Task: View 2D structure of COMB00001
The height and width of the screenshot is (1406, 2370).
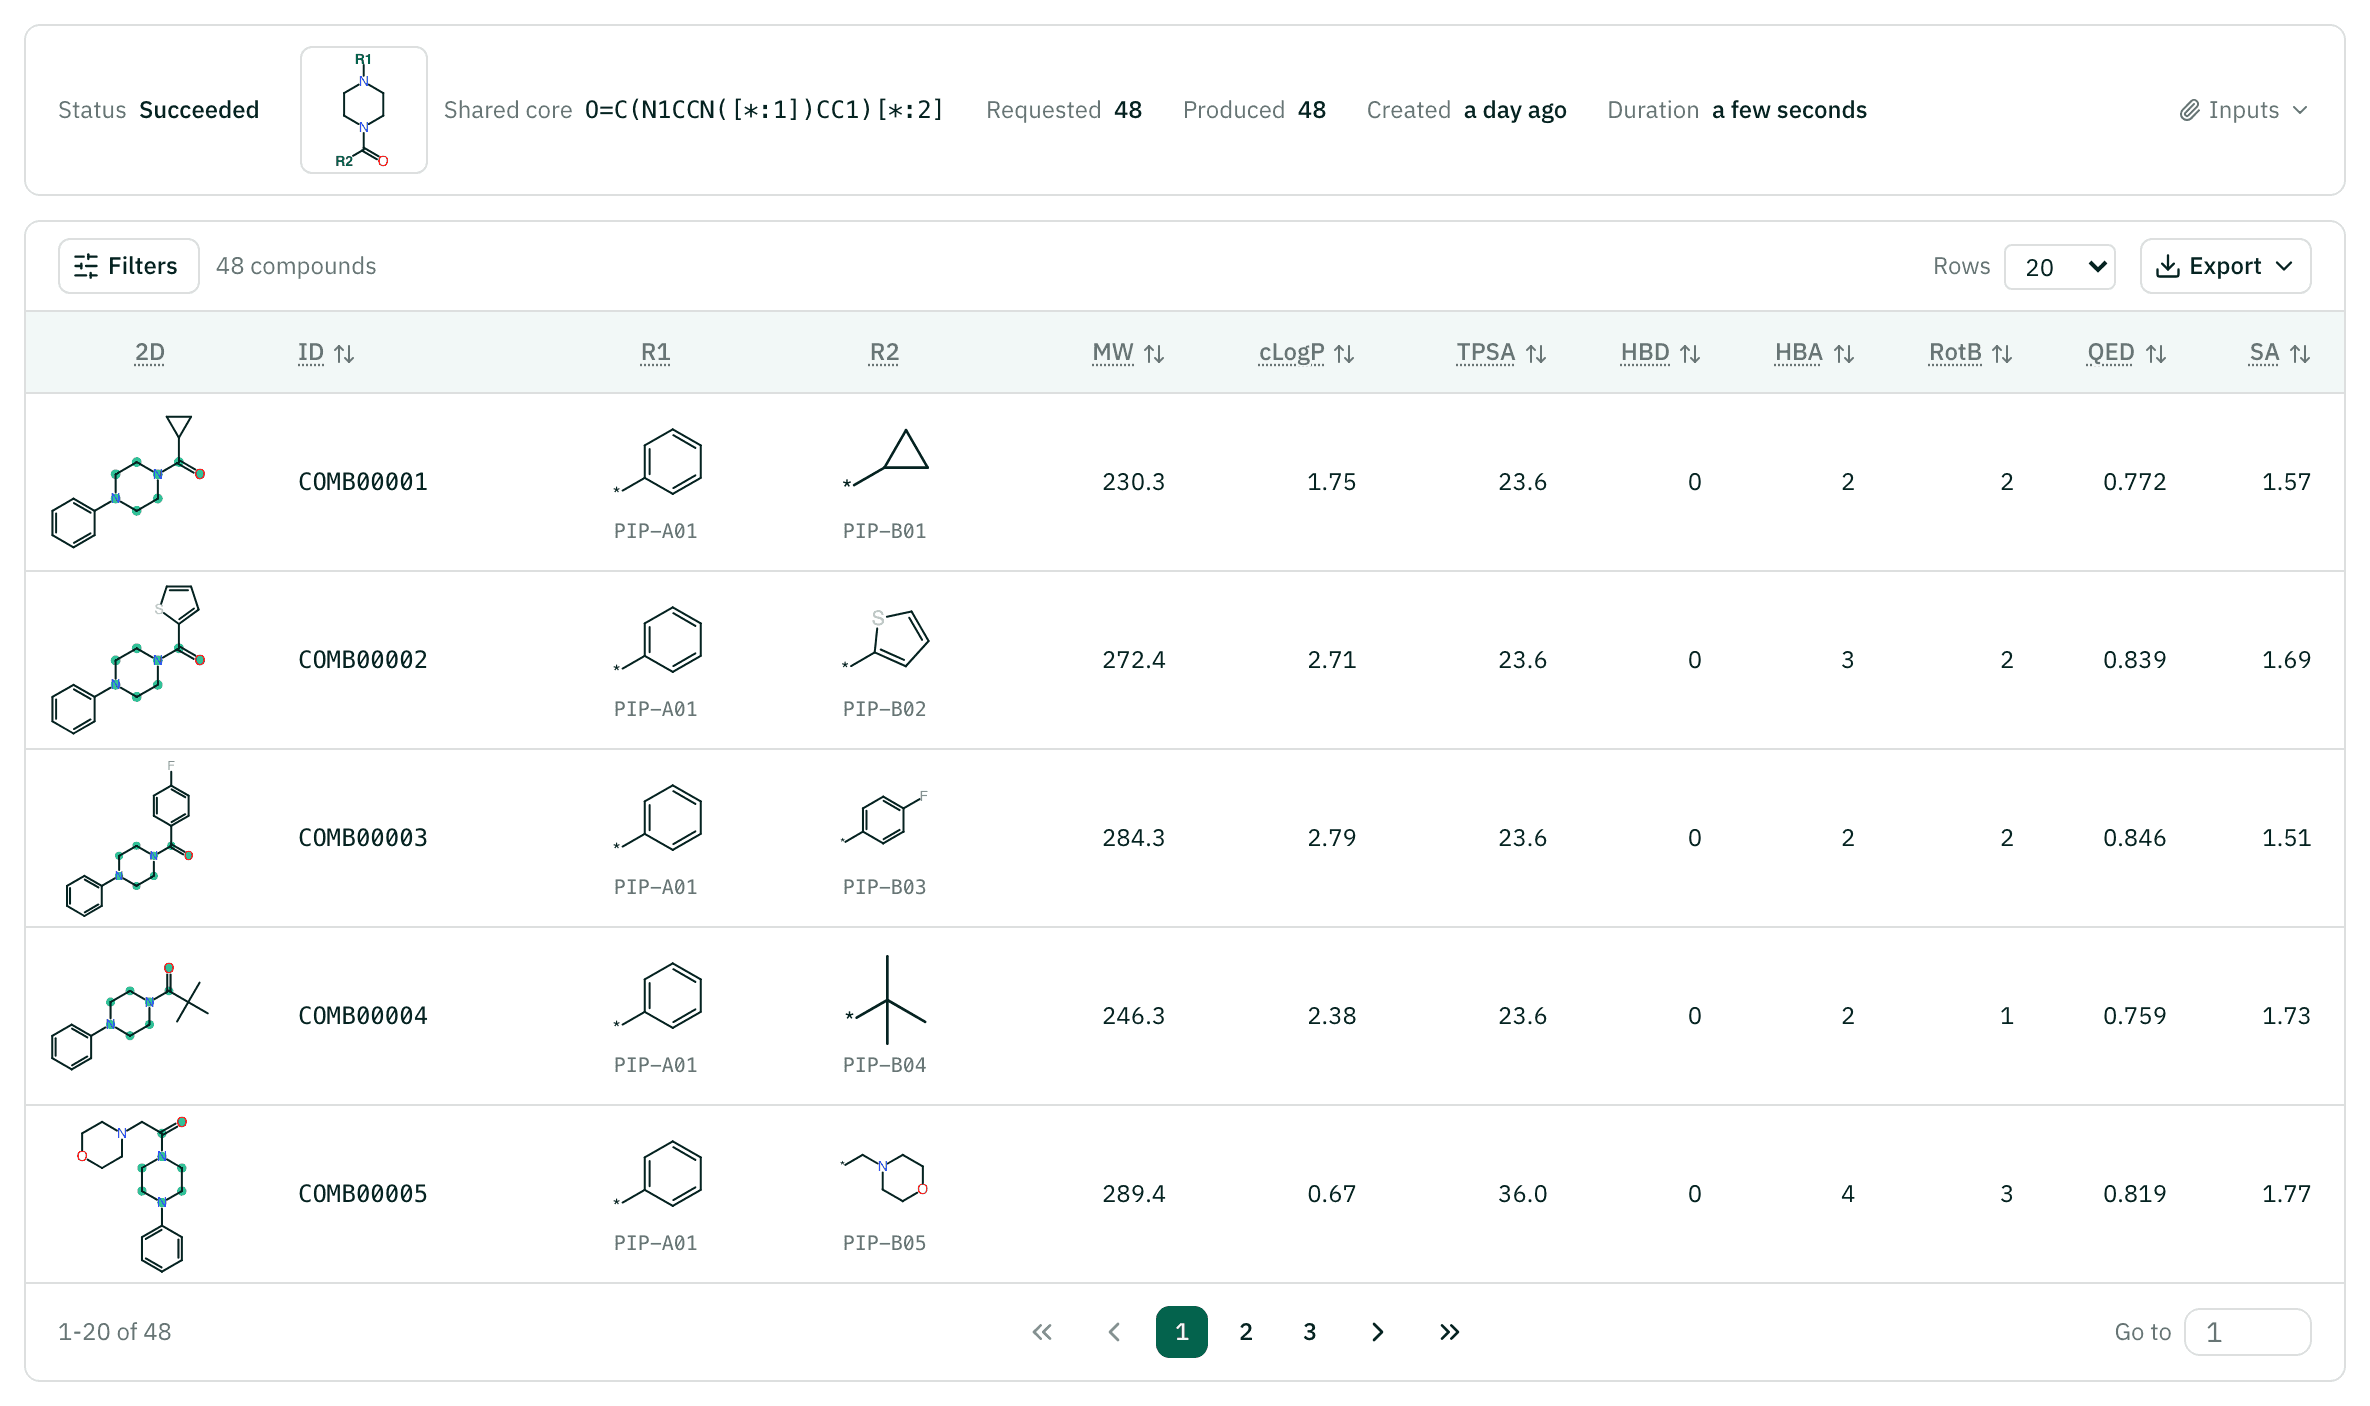Action: point(128,482)
